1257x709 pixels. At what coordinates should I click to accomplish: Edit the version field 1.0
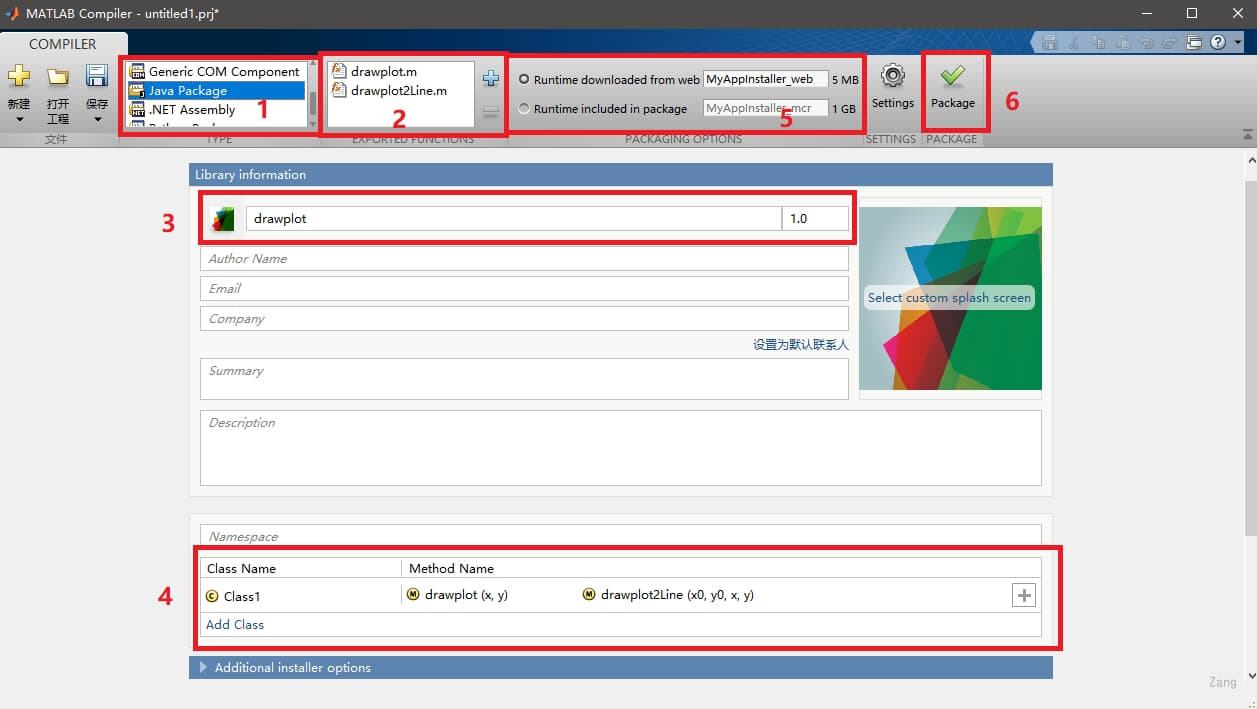815,219
